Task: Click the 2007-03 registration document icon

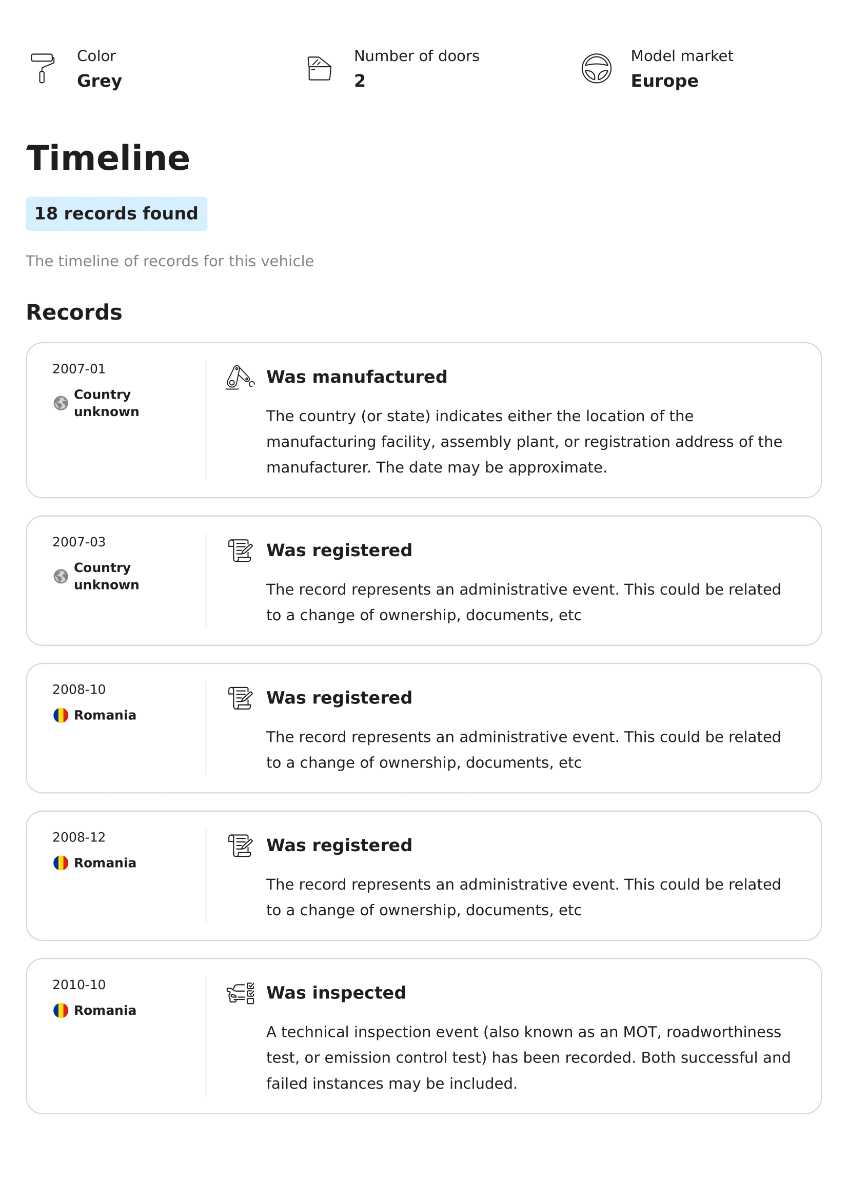Action: [x=240, y=550]
